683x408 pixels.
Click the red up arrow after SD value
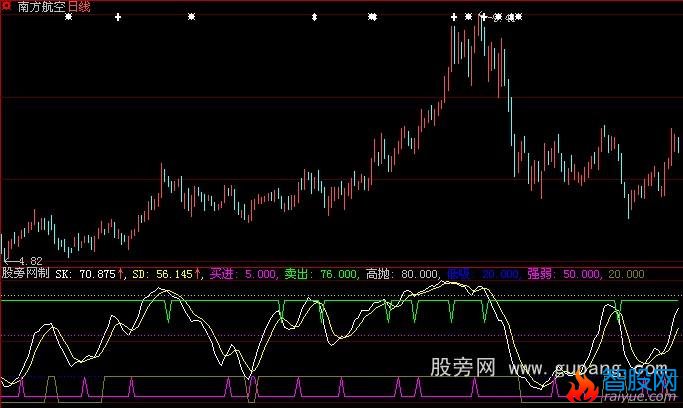(x=197, y=272)
